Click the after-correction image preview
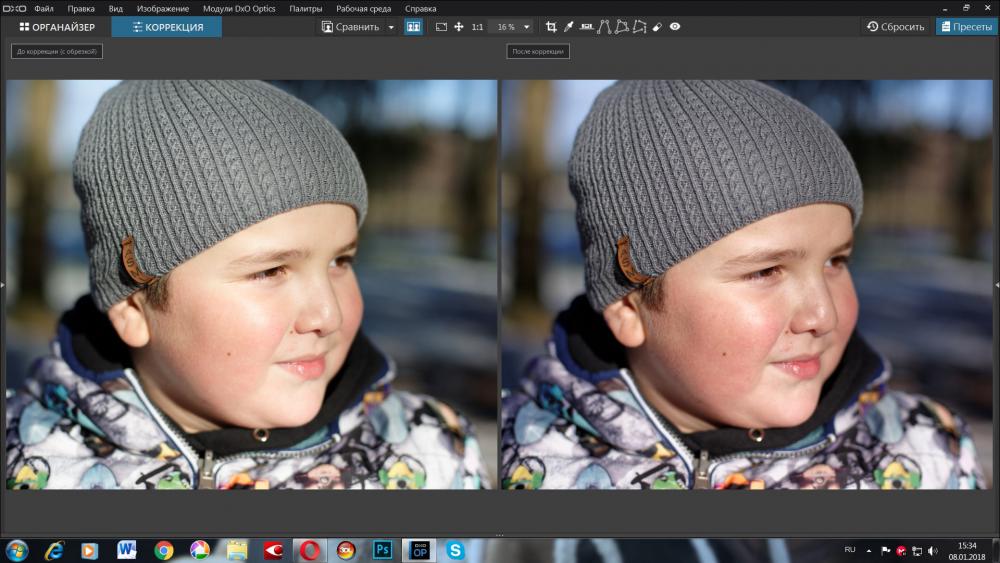This screenshot has height=563, width=1000. 747,284
